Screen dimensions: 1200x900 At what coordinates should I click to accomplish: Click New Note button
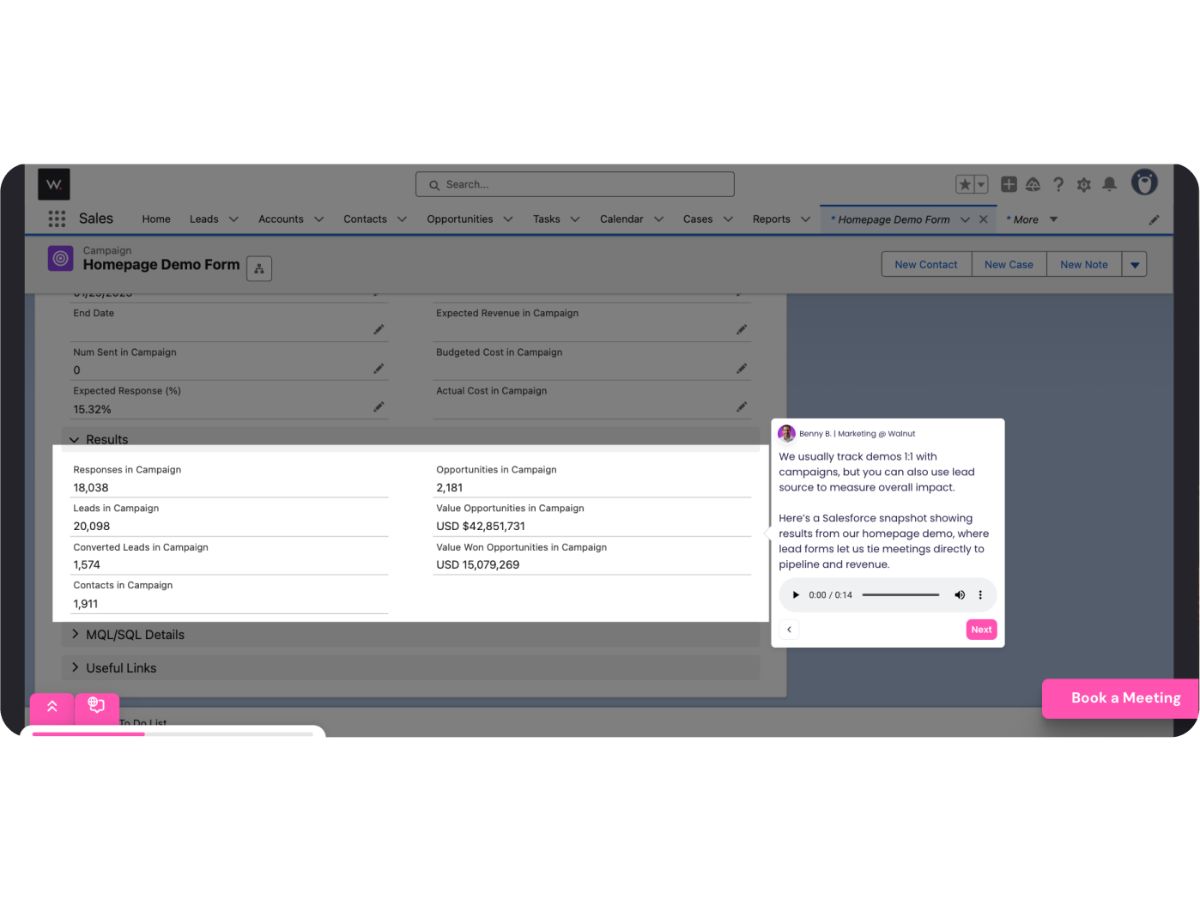coord(1084,264)
